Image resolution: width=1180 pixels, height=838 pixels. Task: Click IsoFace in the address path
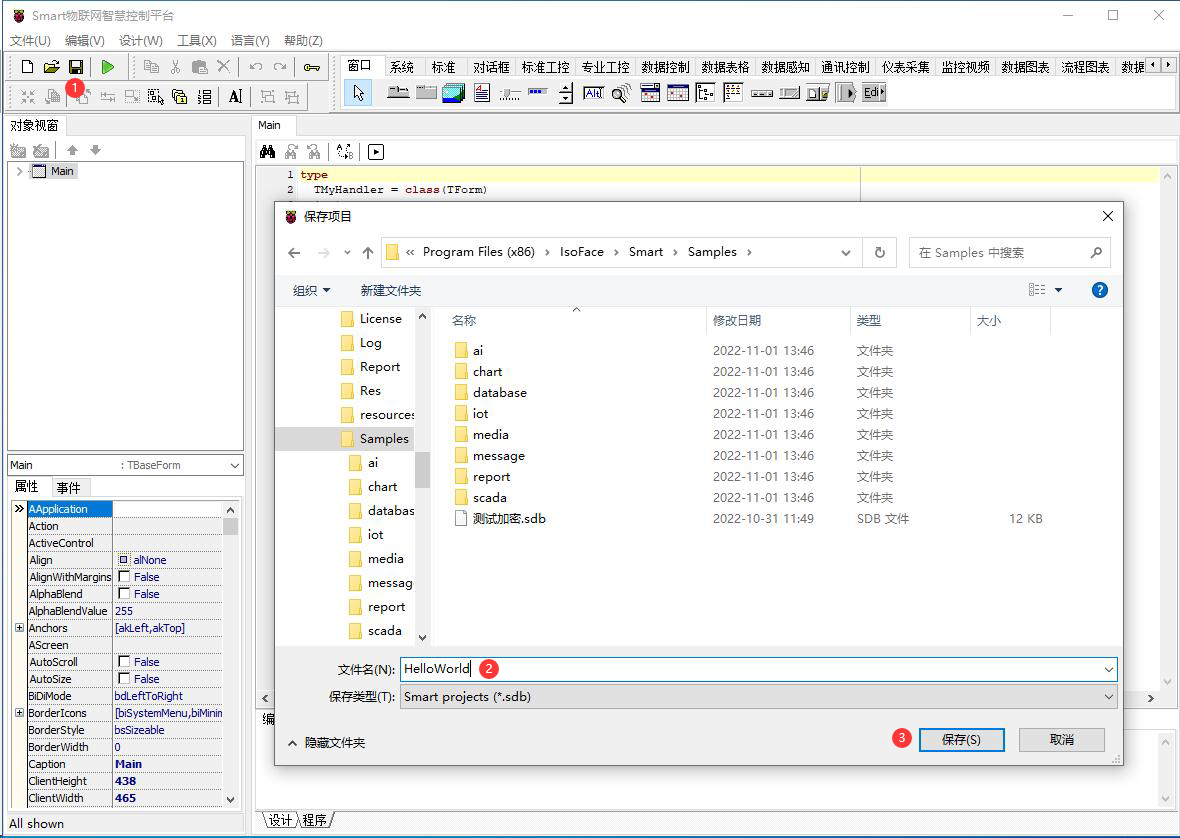click(x=582, y=252)
